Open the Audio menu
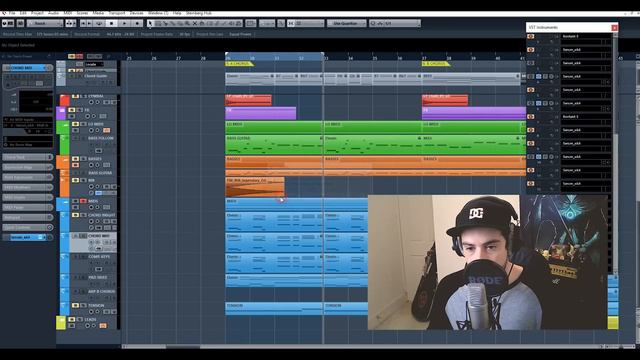This screenshot has width=640, height=360. (53, 13)
